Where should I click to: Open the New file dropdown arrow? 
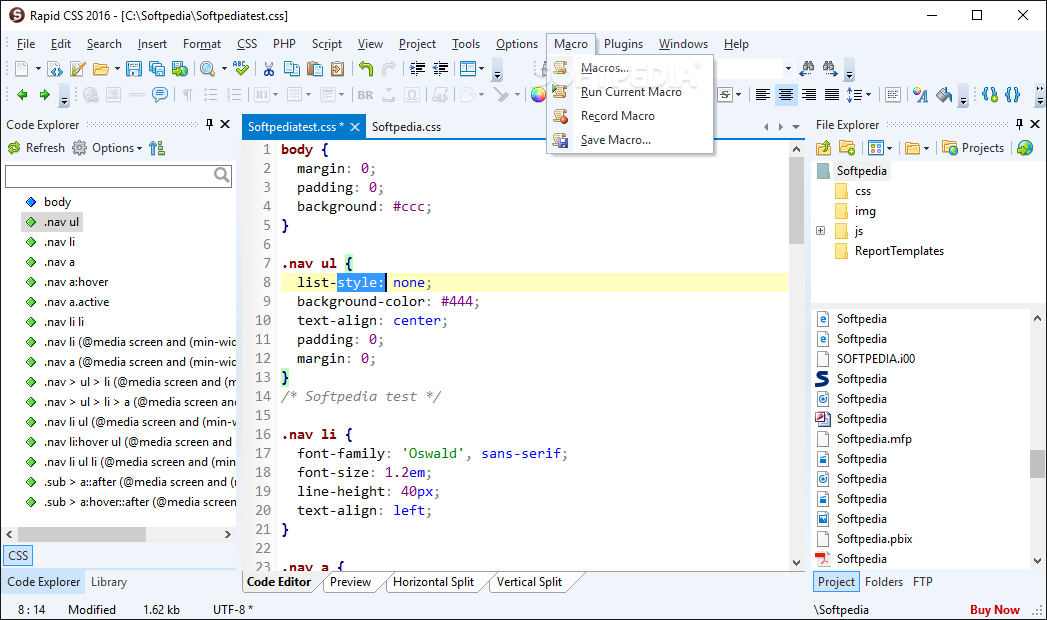click(38, 69)
